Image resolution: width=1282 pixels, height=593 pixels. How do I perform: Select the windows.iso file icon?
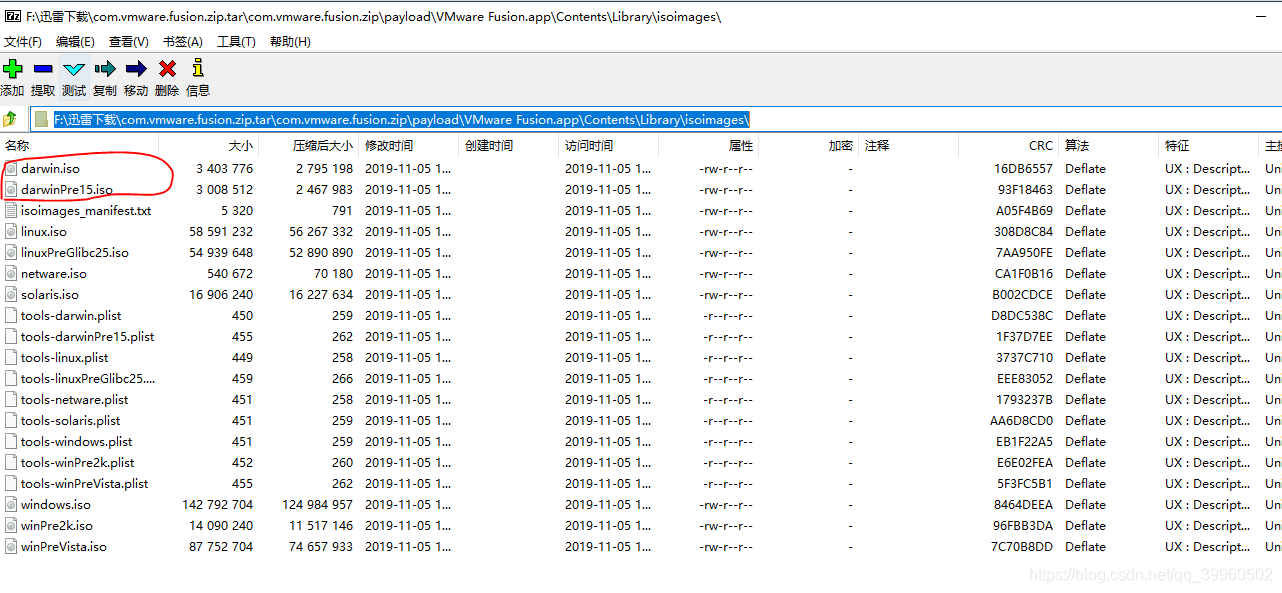pyautogui.click(x=11, y=504)
